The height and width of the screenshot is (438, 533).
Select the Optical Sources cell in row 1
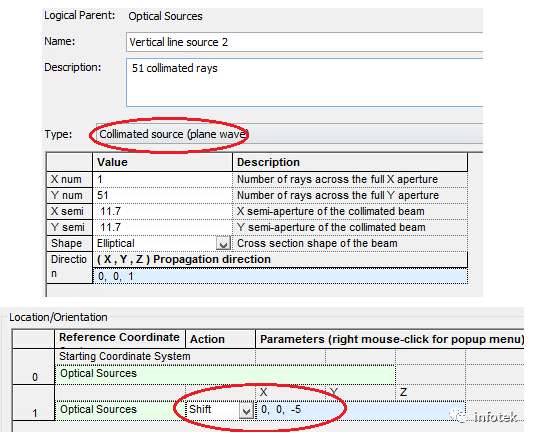click(x=120, y=410)
